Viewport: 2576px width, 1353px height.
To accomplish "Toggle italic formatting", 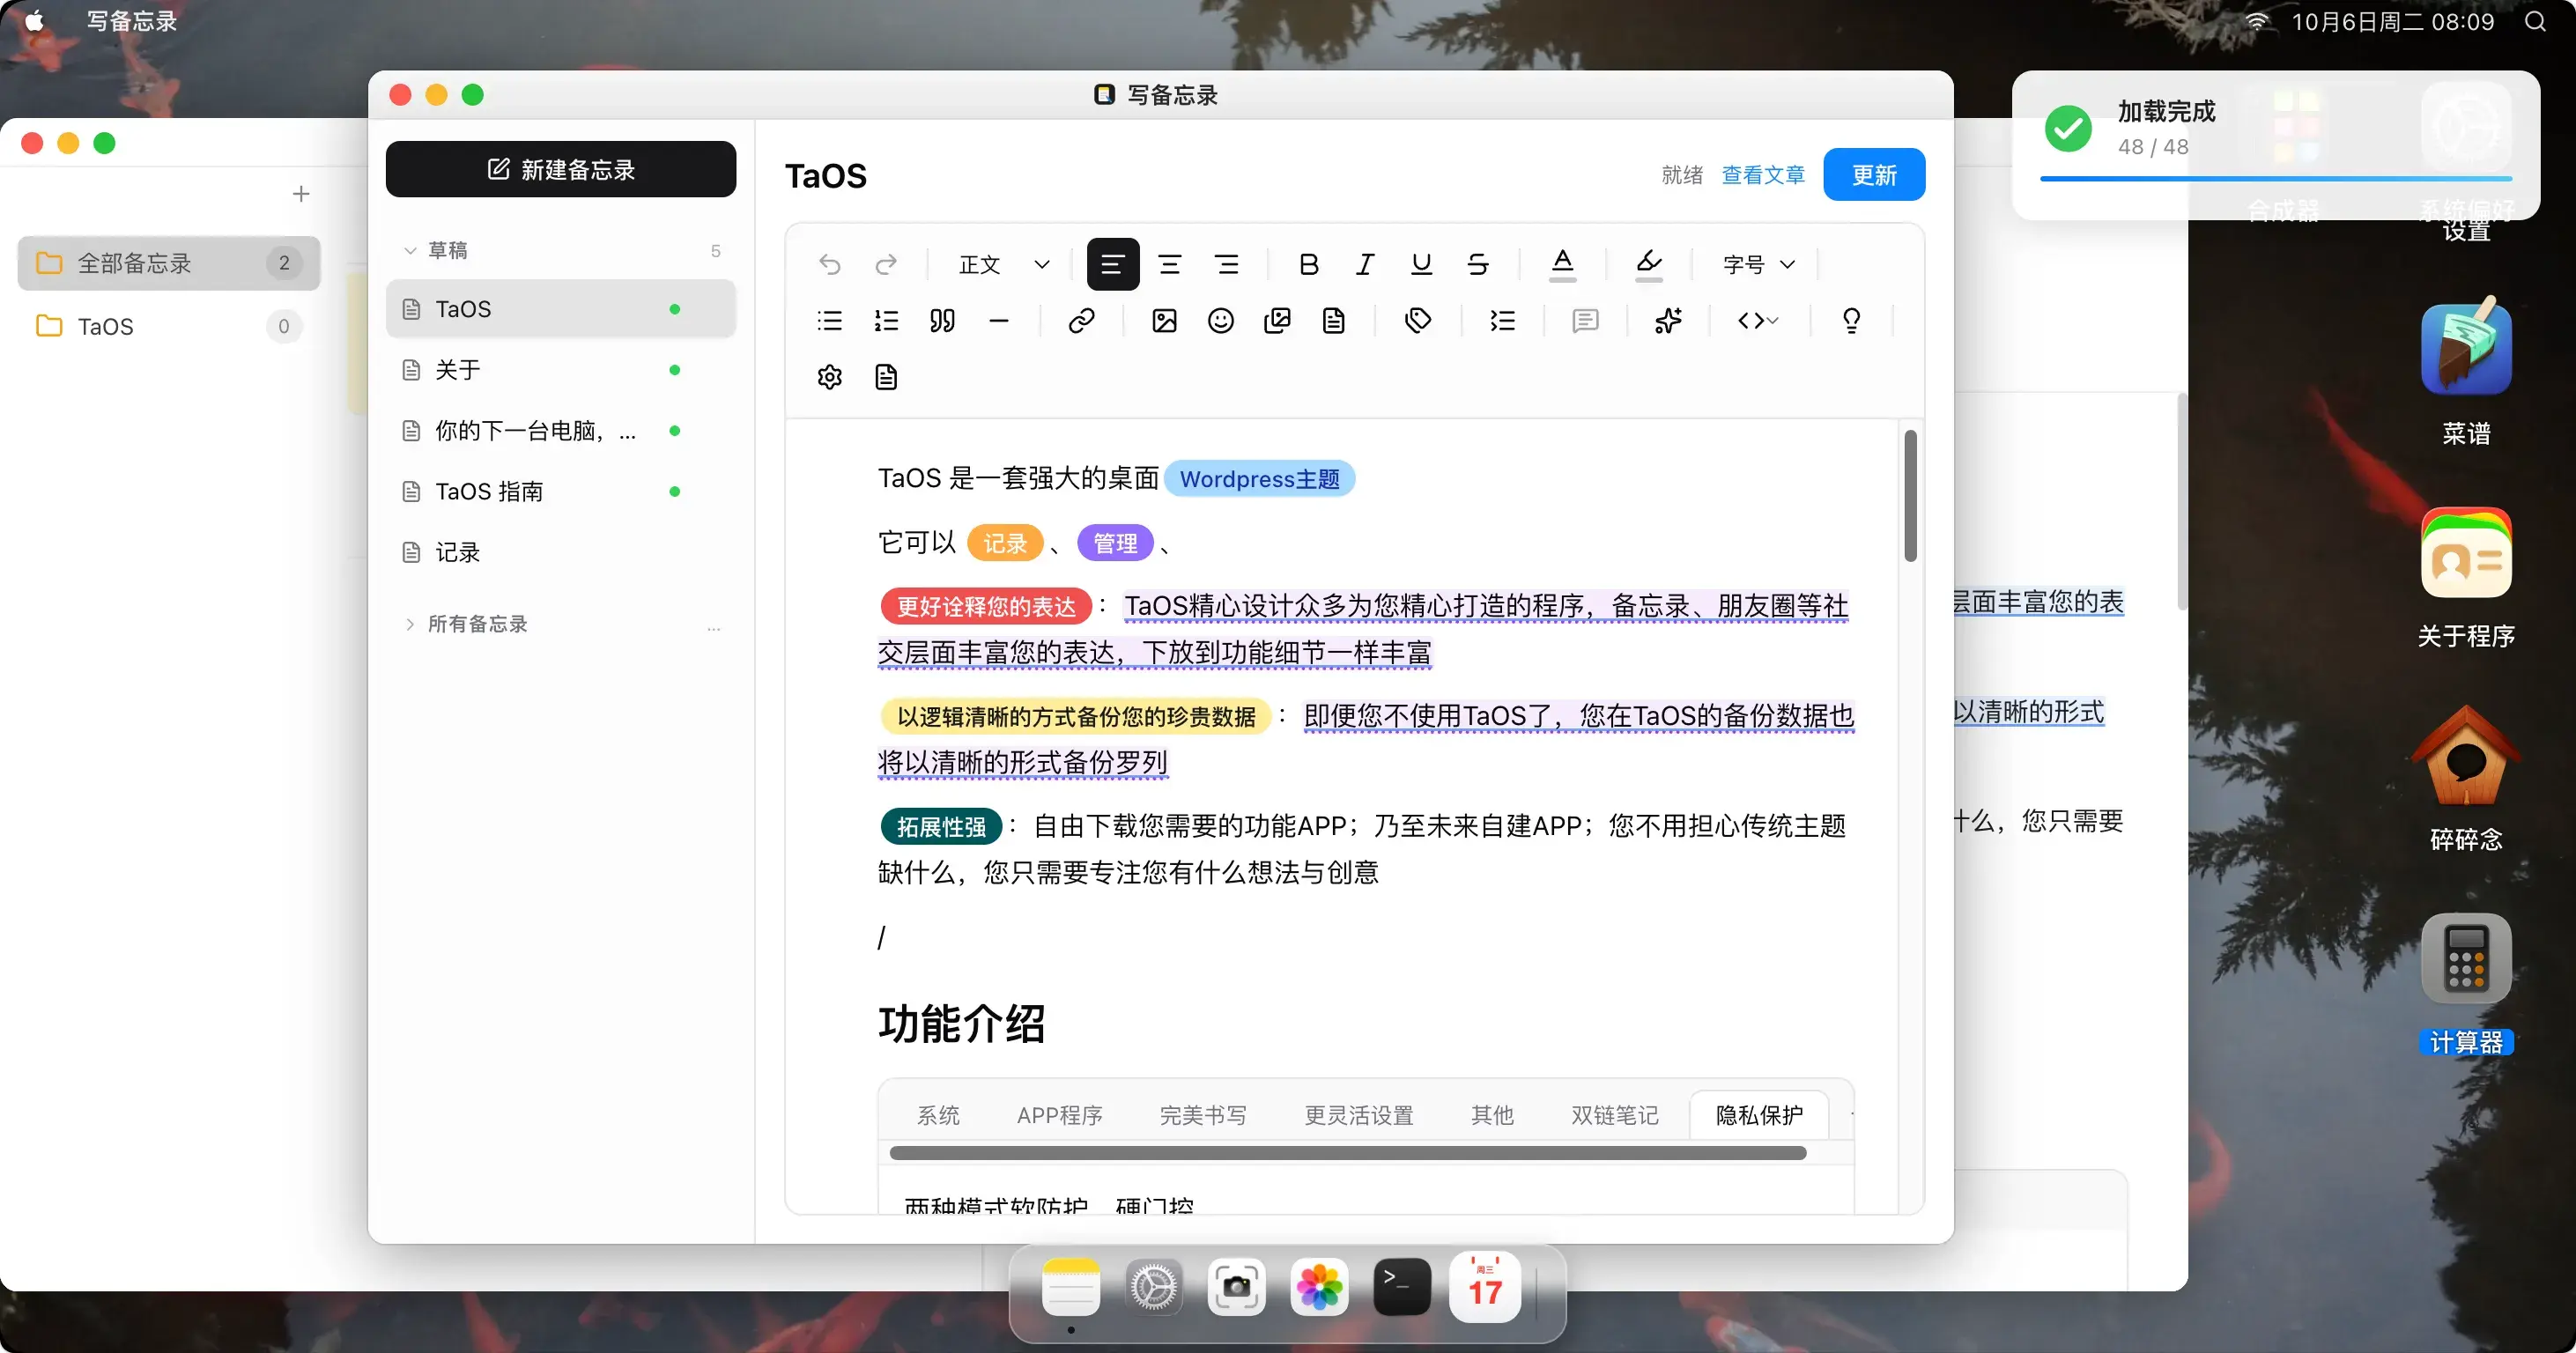I will pos(1364,264).
